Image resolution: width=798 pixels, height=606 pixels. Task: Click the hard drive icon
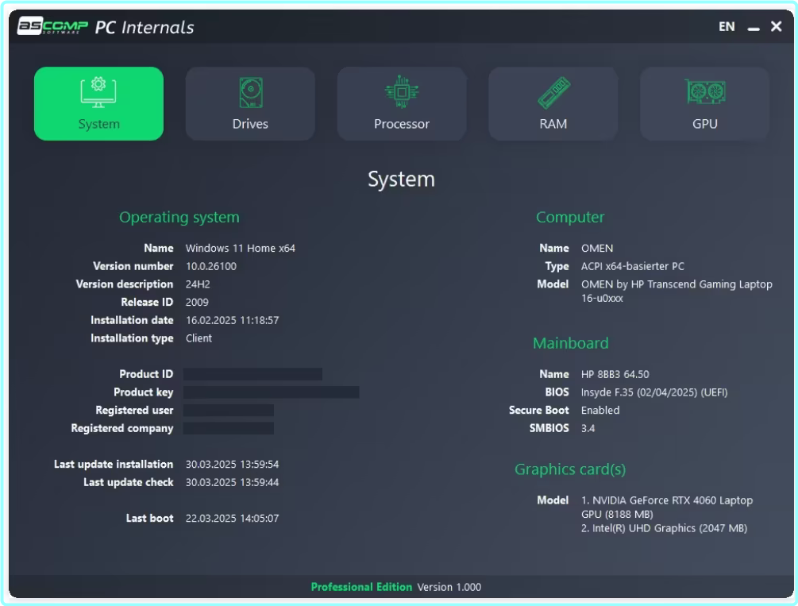click(251, 93)
